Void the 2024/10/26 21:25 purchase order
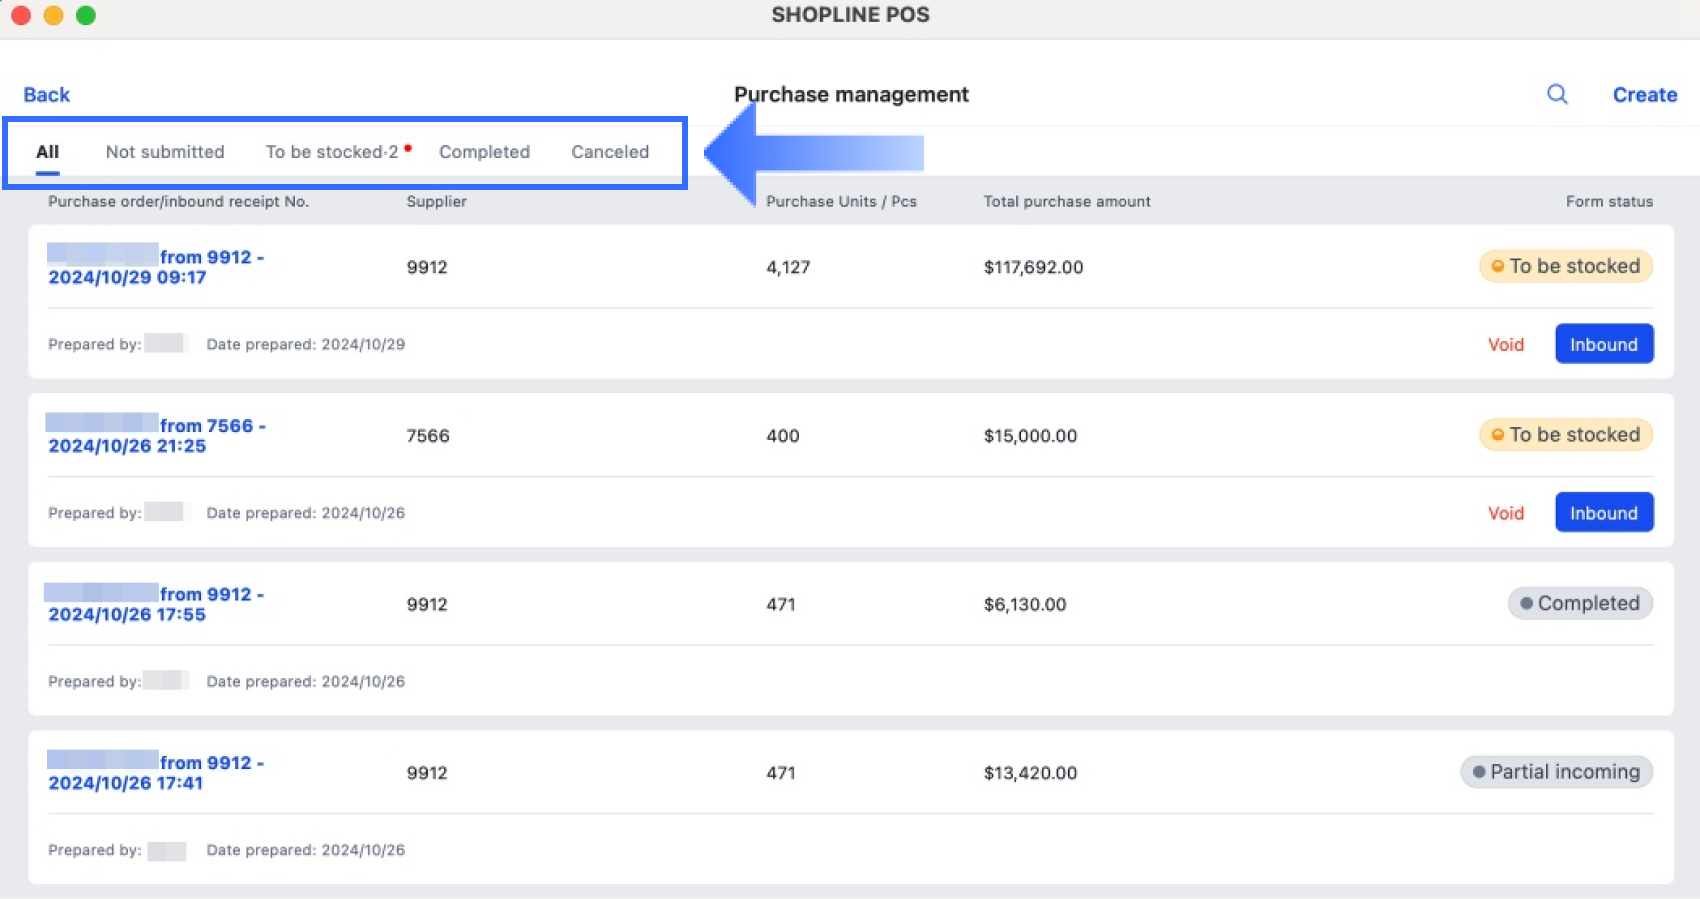The height and width of the screenshot is (899, 1700). pos(1505,514)
